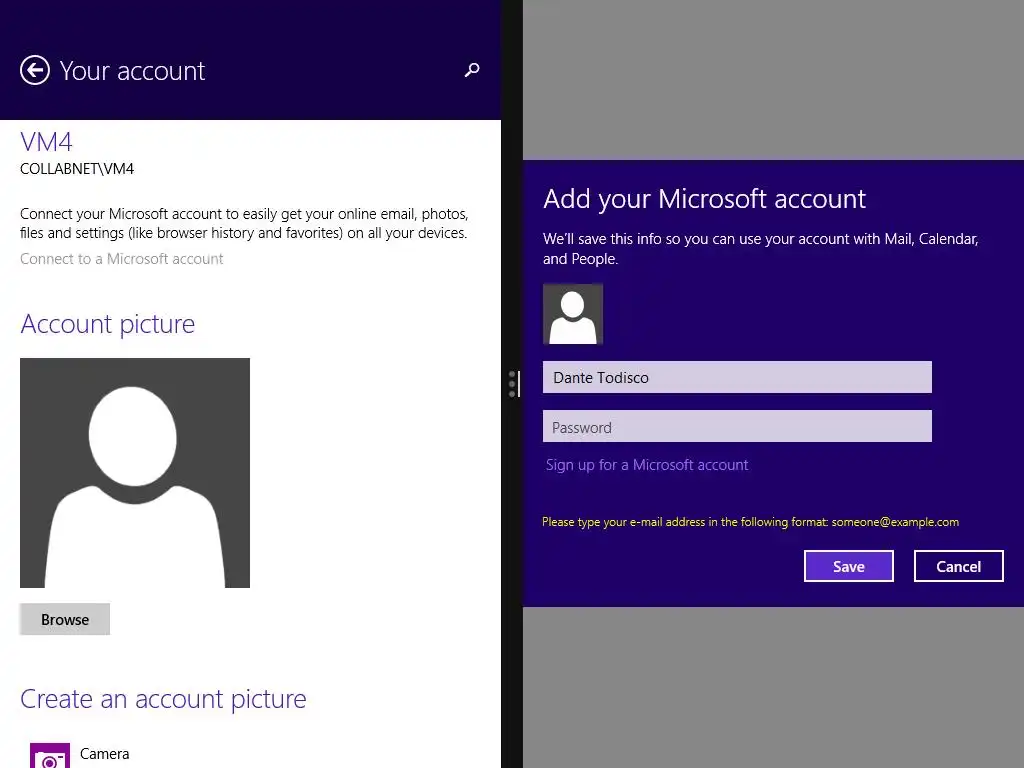Click the Create an account picture heading
This screenshot has height=768, width=1024.
[163, 699]
